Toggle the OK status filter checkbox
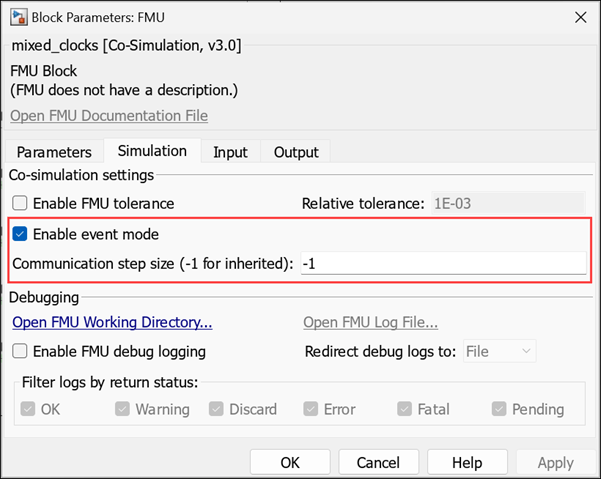 click(x=28, y=409)
